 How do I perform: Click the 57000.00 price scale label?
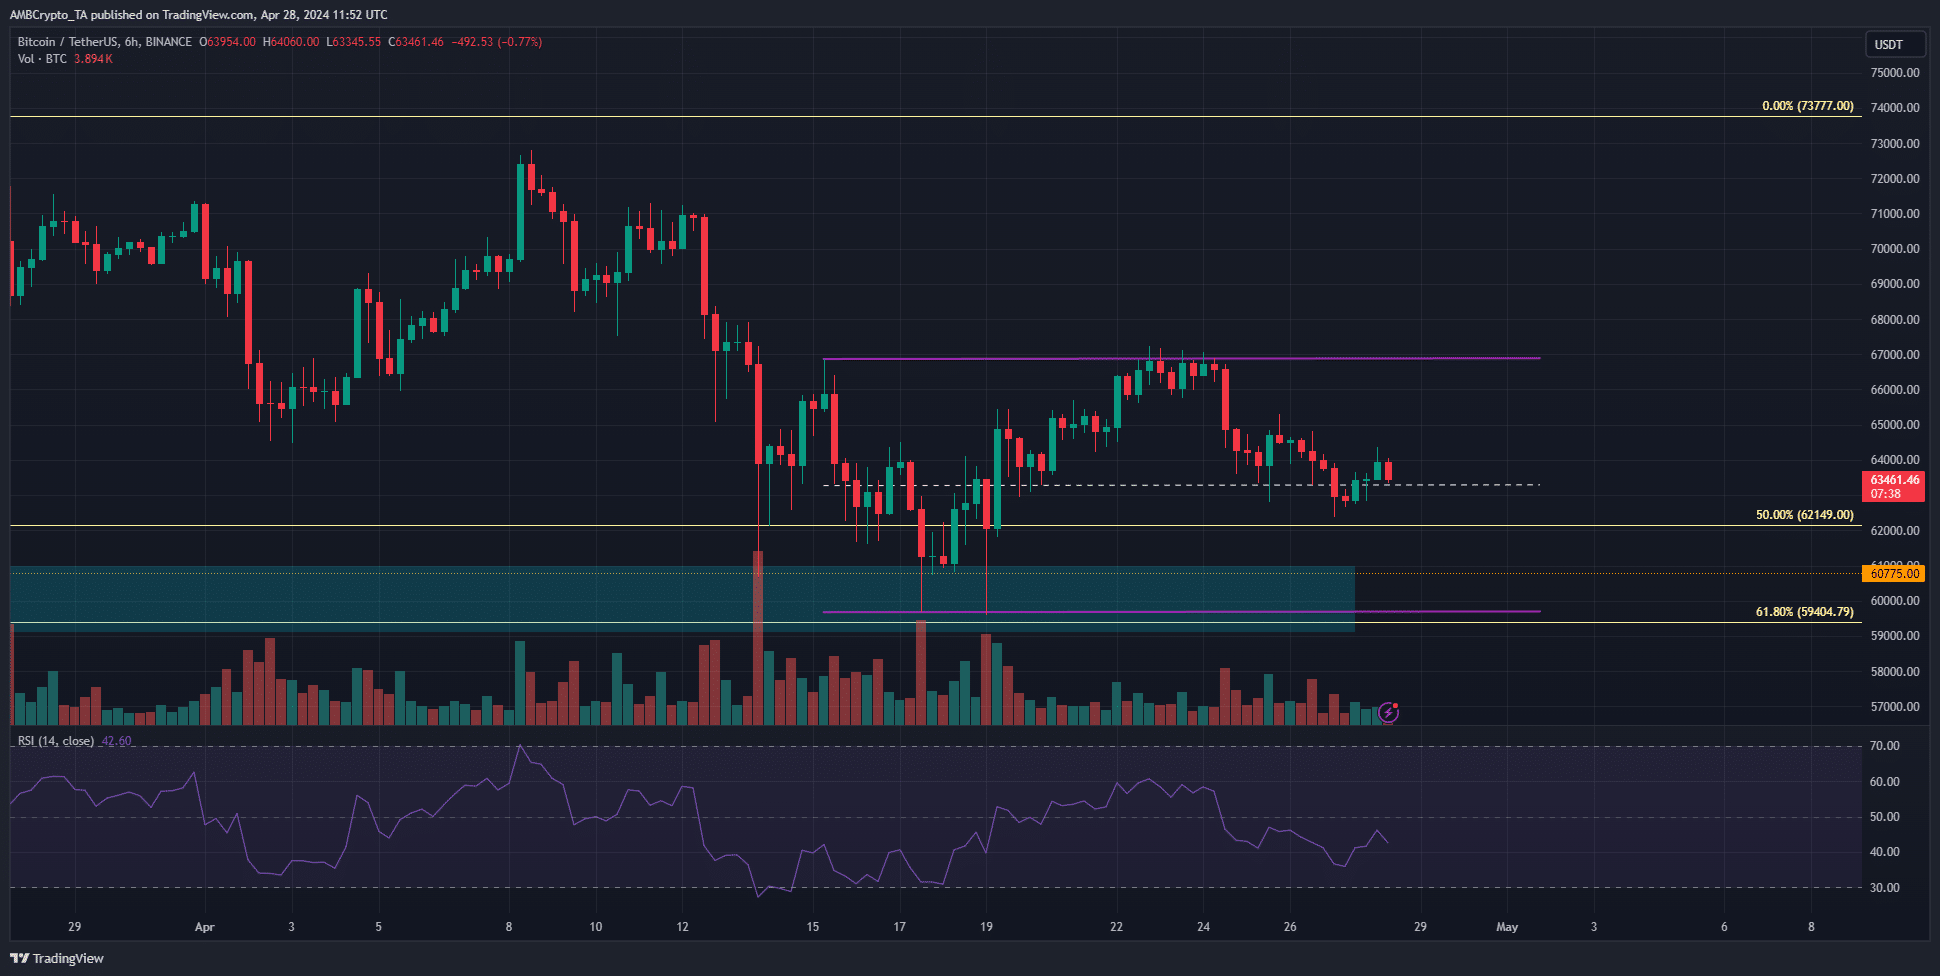pyautogui.click(x=1895, y=707)
